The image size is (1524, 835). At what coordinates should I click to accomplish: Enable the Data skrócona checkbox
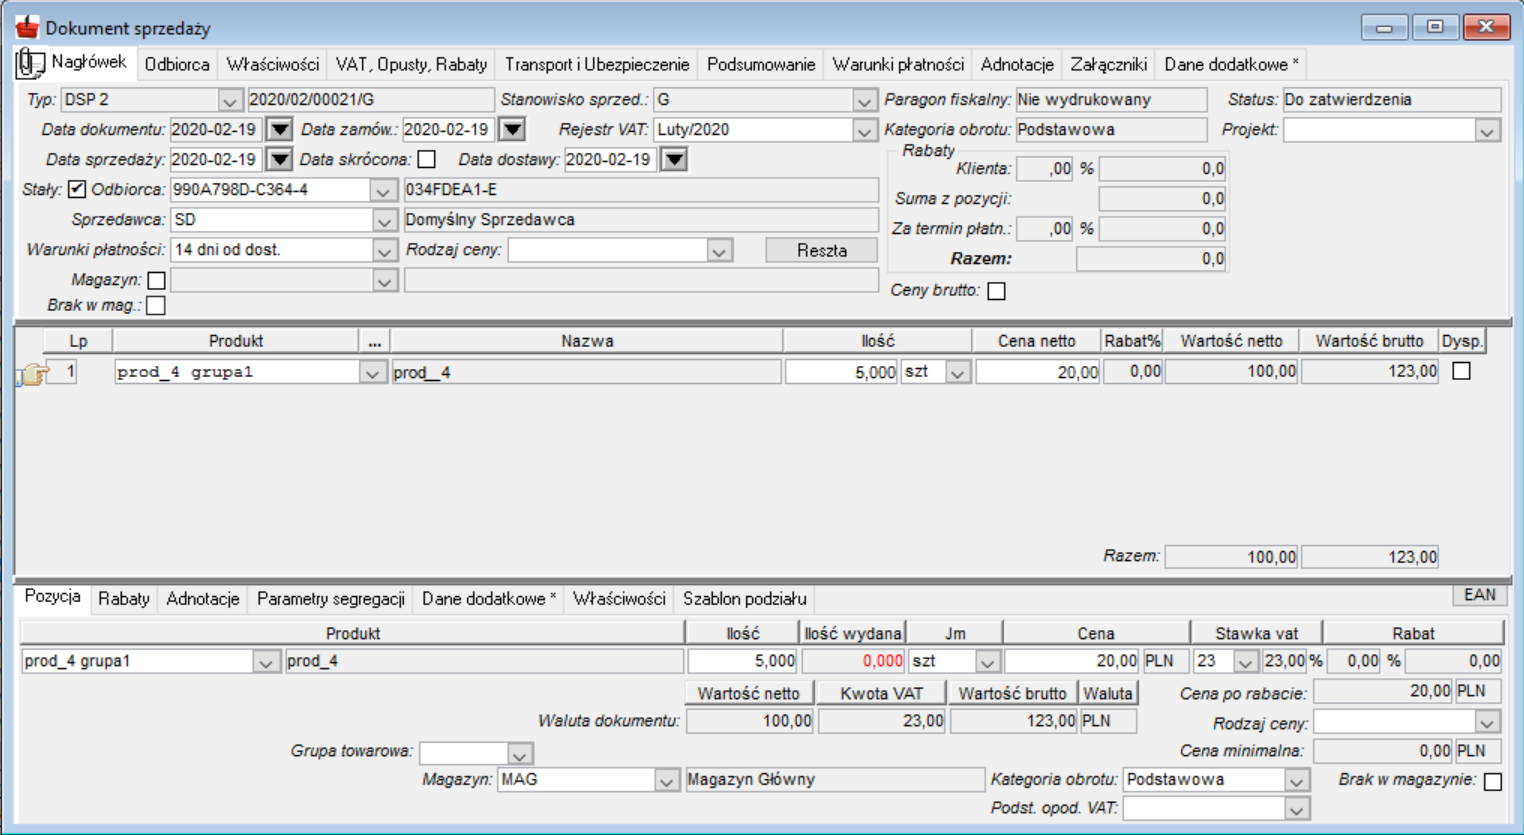[x=427, y=159]
